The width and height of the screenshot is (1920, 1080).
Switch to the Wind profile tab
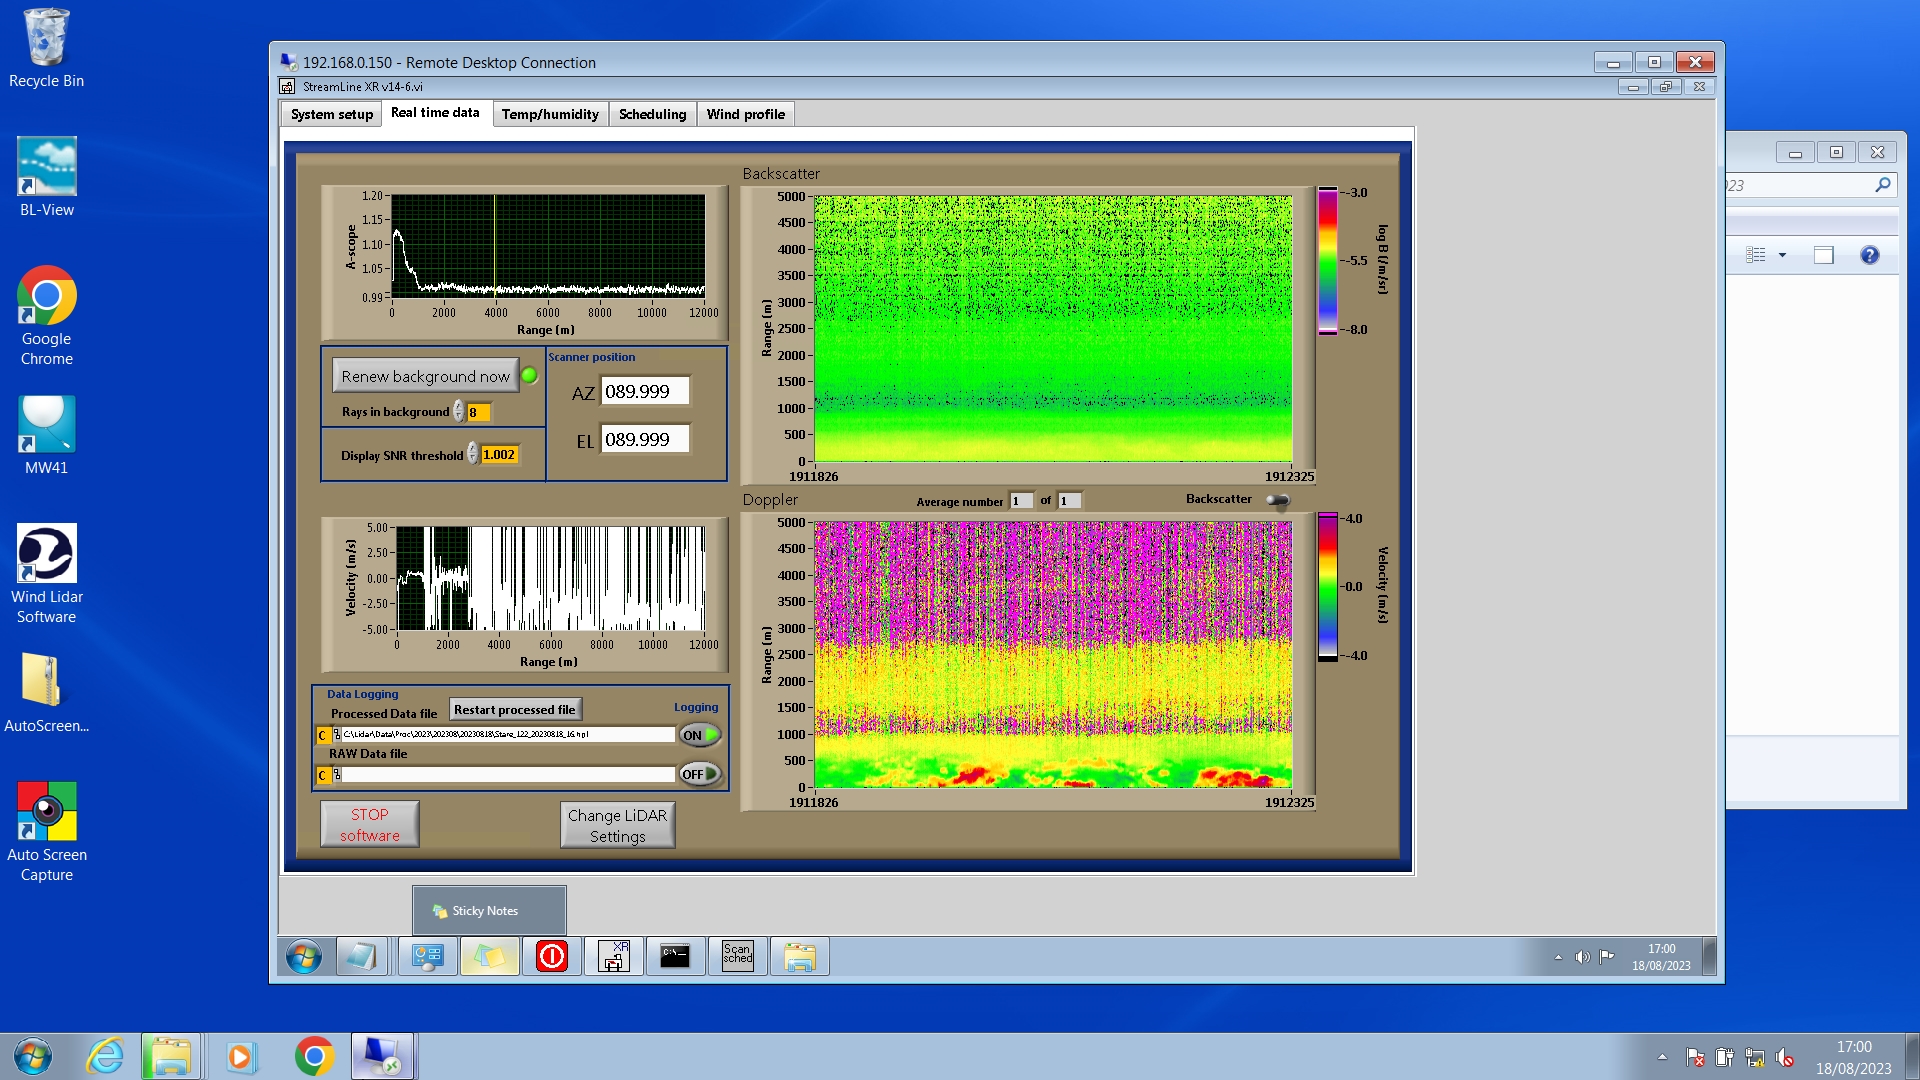(745, 114)
